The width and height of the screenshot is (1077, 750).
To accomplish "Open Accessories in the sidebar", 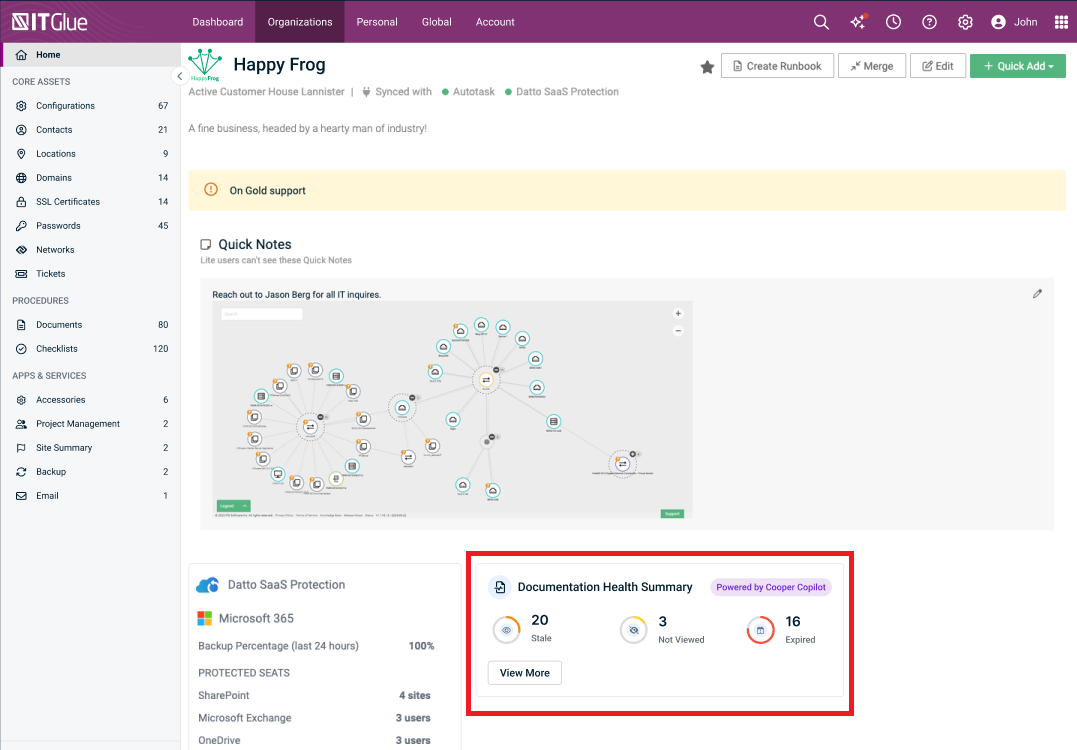I will [x=91, y=400].
